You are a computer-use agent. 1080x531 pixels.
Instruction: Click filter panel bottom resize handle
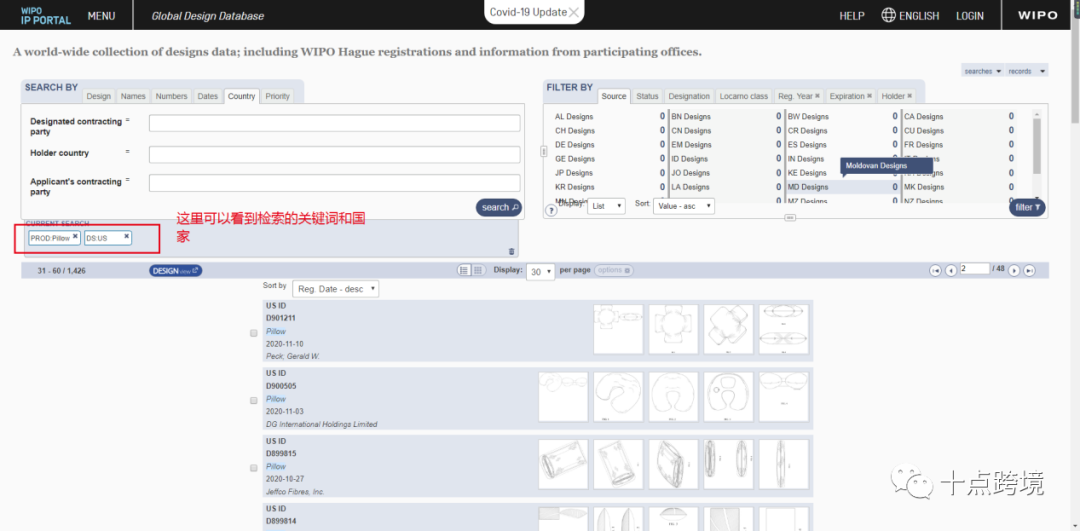(x=790, y=218)
